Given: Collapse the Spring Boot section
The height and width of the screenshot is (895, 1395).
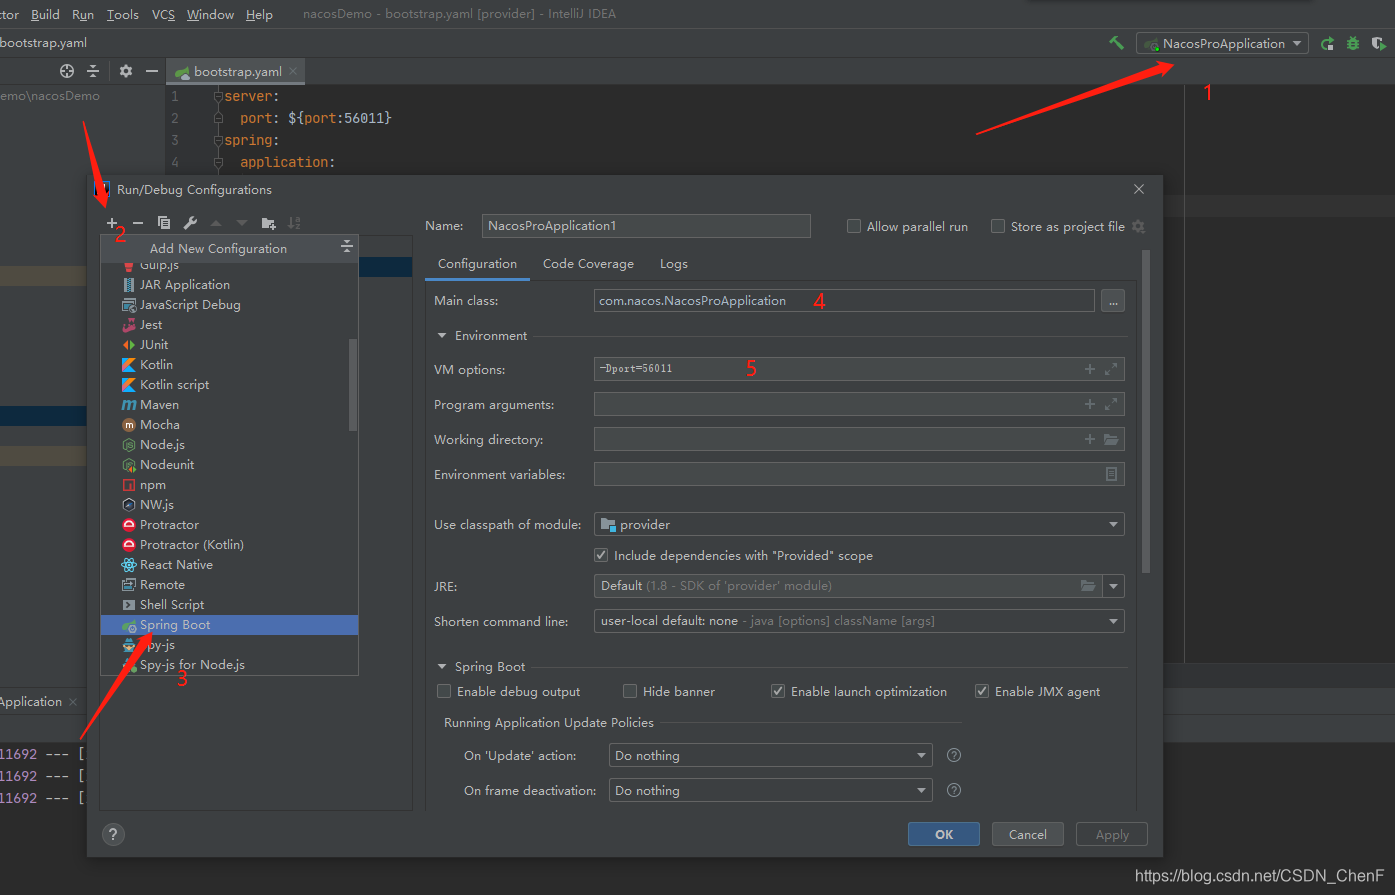Looking at the screenshot, I should click(x=442, y=667).
